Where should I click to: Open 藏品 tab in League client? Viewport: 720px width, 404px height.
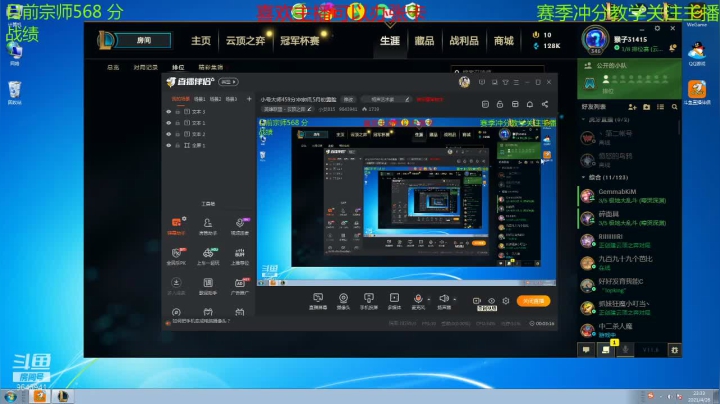tap(424, 41)
